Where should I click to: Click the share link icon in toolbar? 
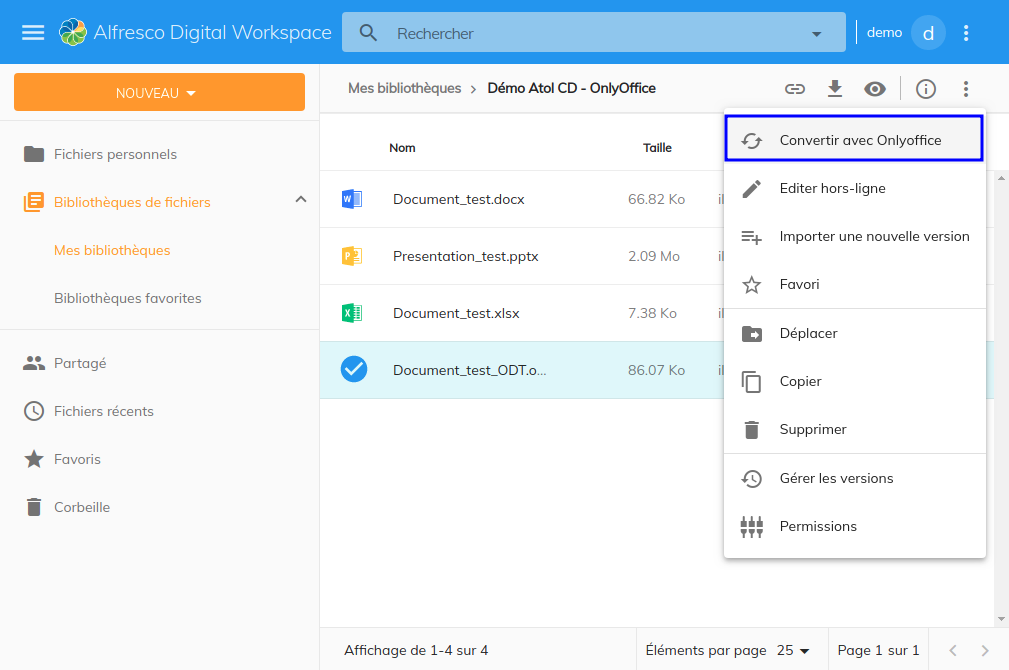pos(795,89)
